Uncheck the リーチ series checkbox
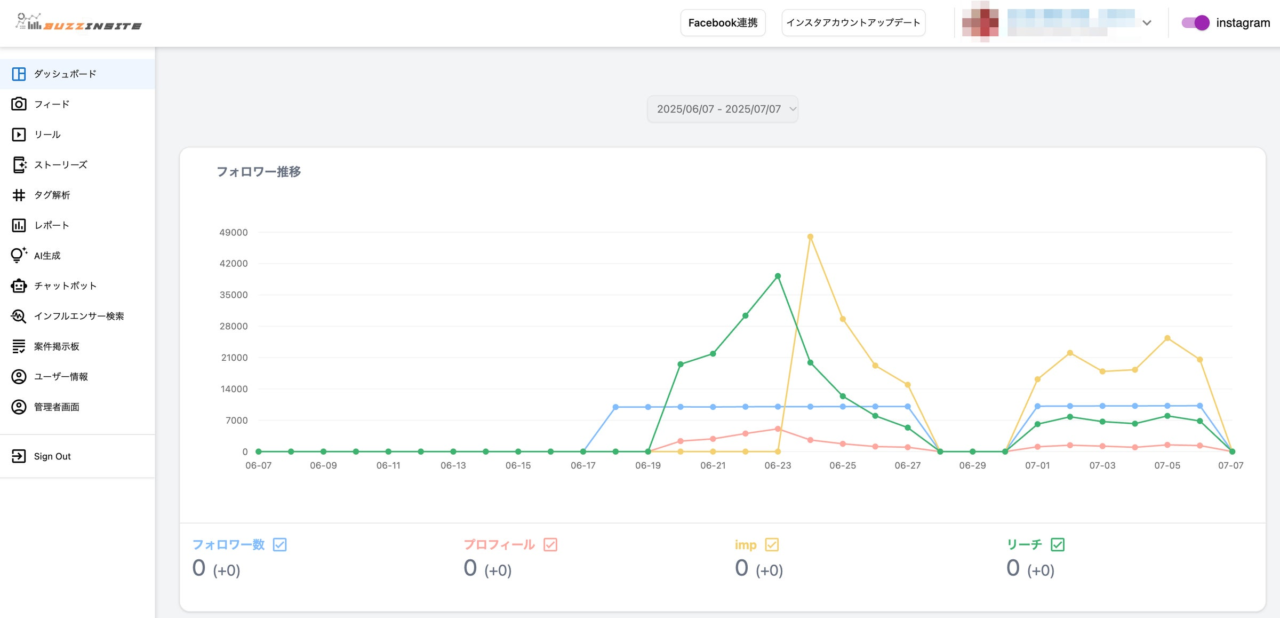Screen dimensions: 1280x618 (1057, 545)
